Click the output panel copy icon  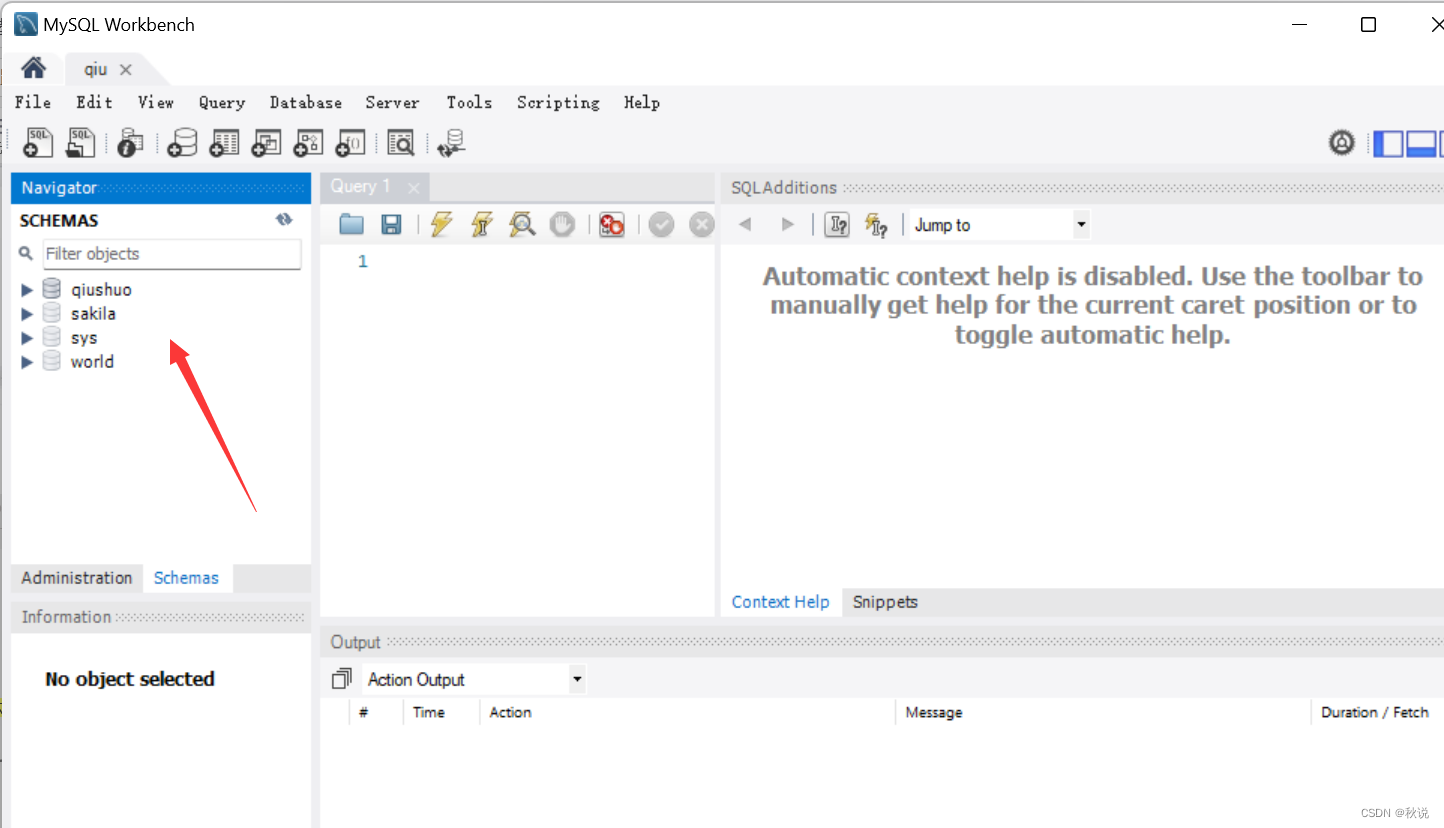pyautogui.click(x=341, y=679)
